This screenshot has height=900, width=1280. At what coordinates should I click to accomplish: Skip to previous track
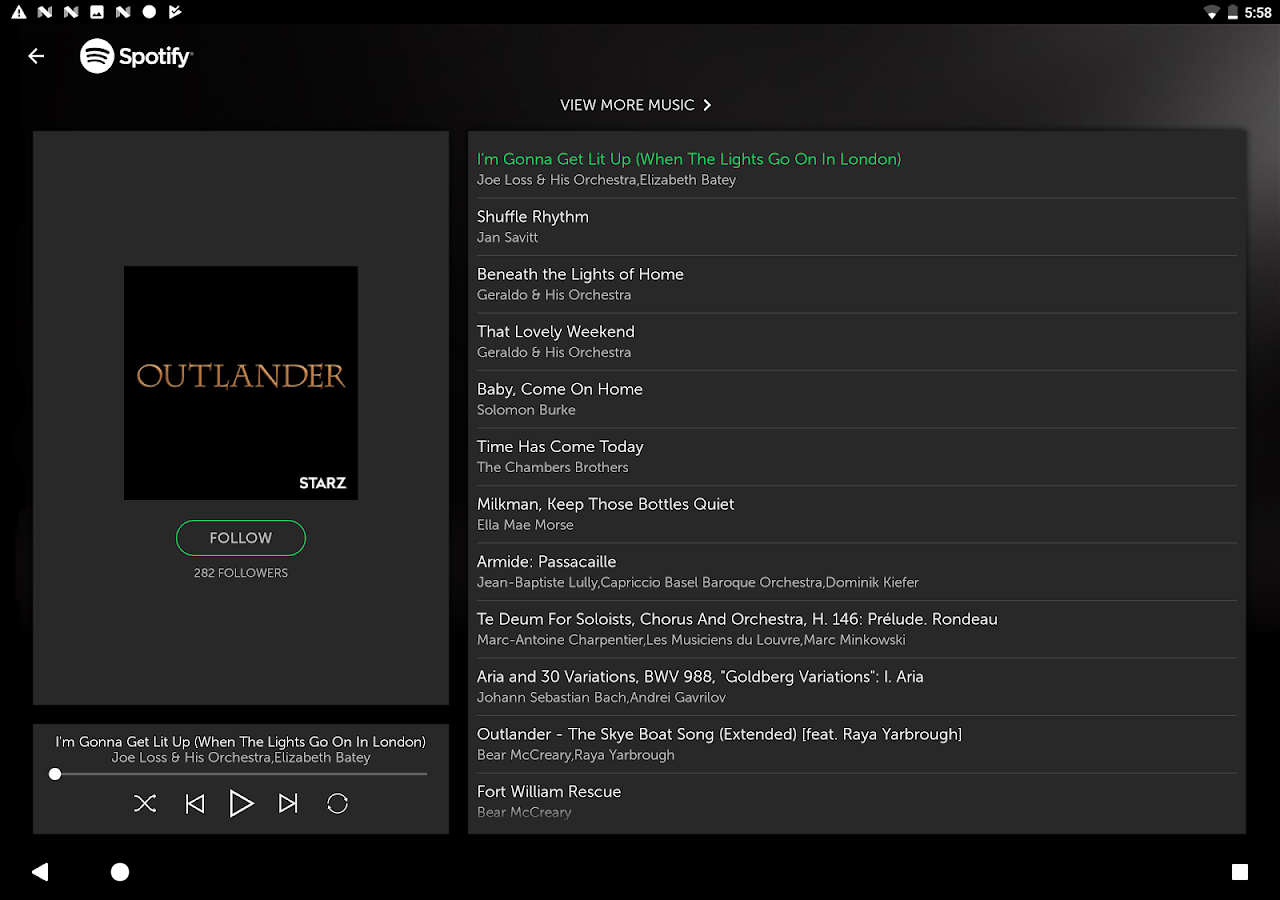tap(195, 803)
